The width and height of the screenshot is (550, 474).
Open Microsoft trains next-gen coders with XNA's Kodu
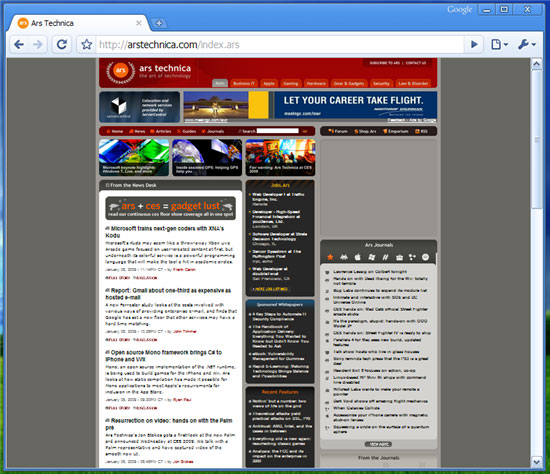[165, 232]
